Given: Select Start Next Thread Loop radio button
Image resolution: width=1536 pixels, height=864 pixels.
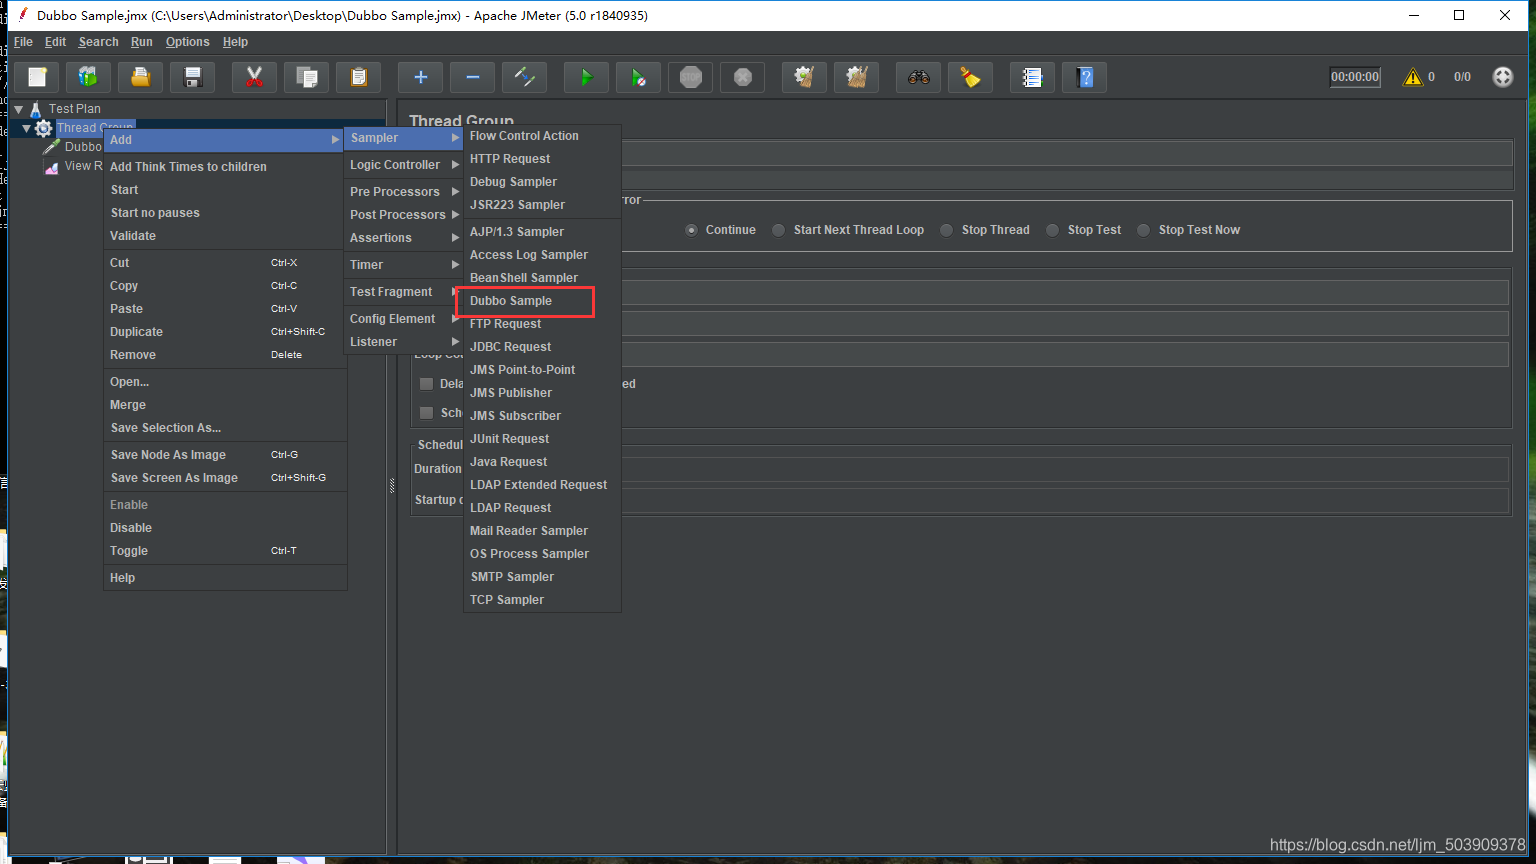Looking at the screenshot, I should [779, 230].
